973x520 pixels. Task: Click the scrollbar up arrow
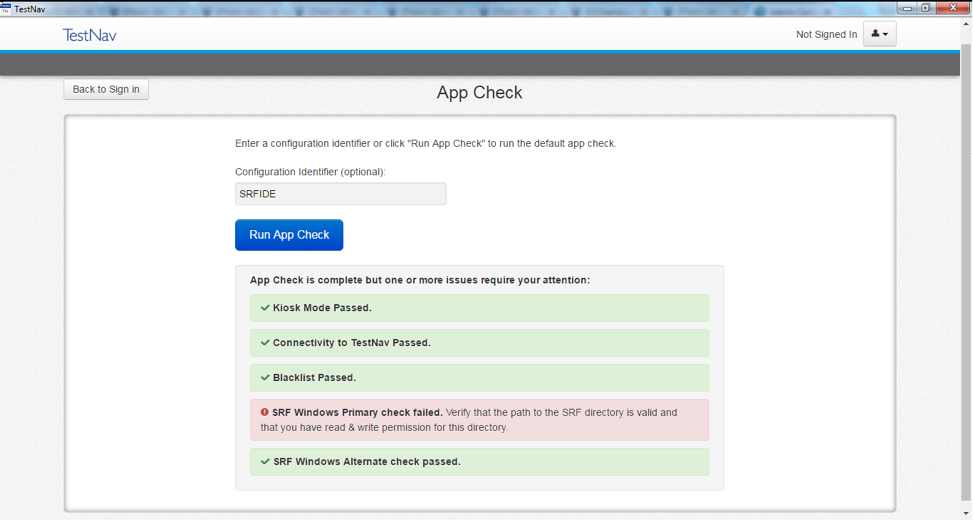tap(965, 24)
